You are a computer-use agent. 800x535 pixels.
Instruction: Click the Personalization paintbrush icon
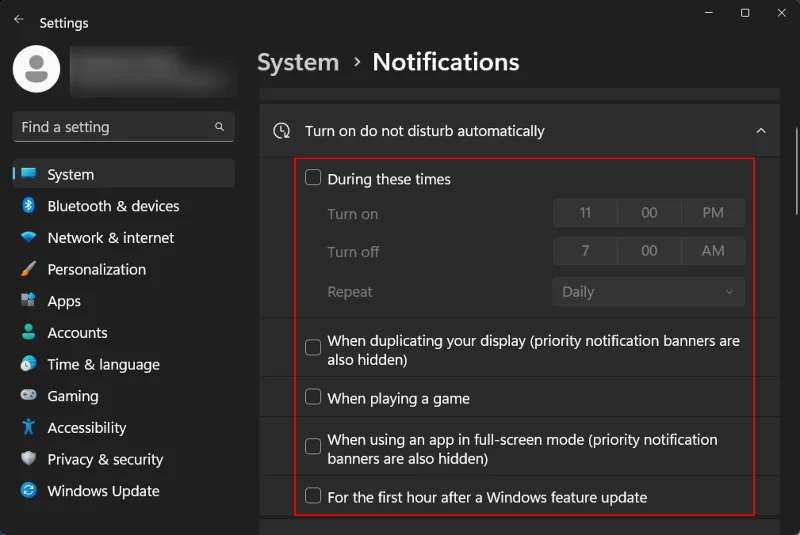click(29, 269)
